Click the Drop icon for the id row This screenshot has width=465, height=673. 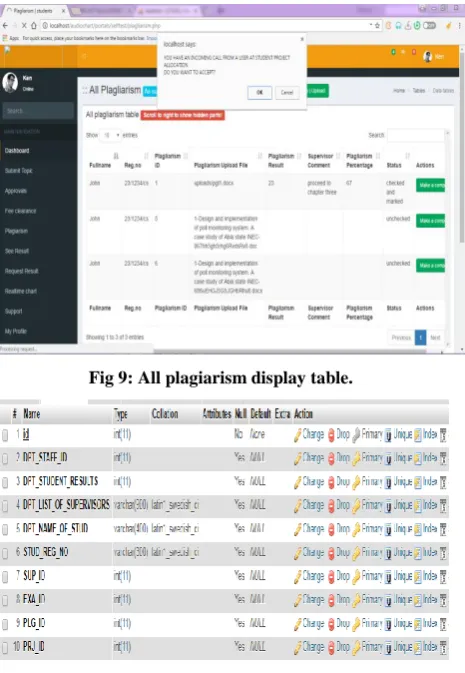tap(331, 435)
